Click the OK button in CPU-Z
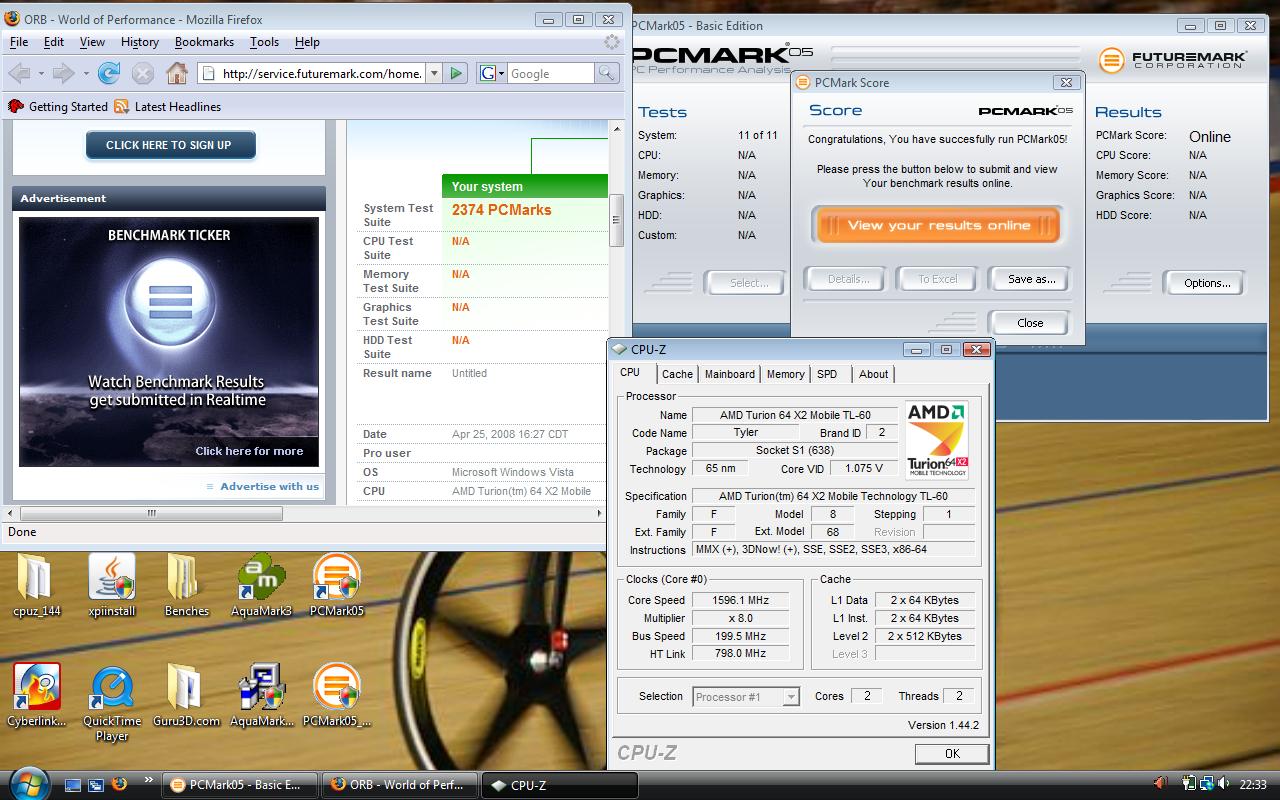The height and width of the screenshot is (800, 1280). click(952, 754)
